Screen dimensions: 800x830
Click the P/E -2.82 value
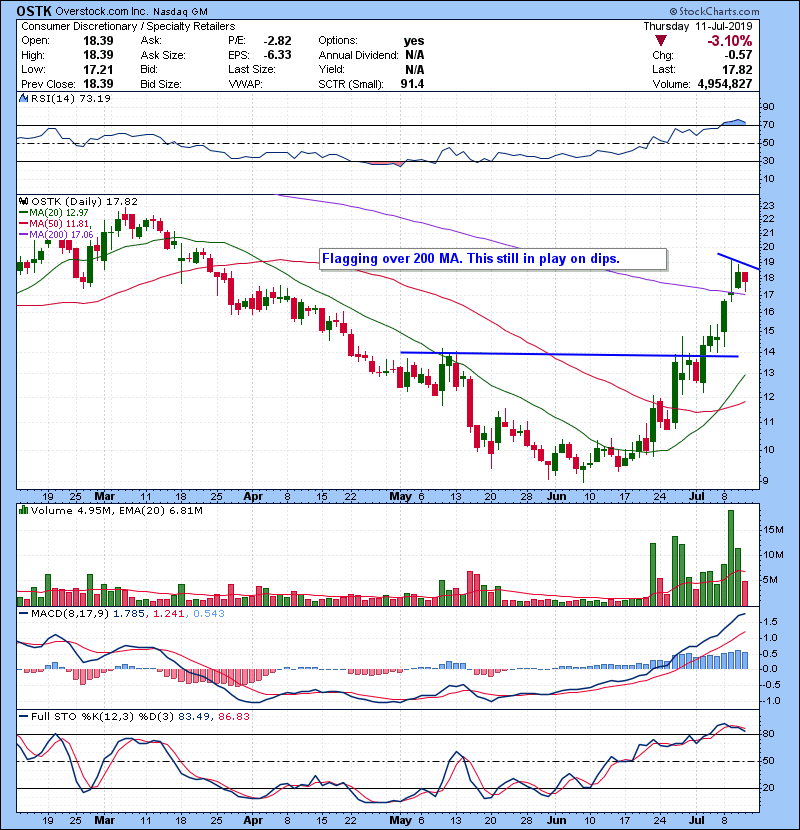[x=277, y=40]
